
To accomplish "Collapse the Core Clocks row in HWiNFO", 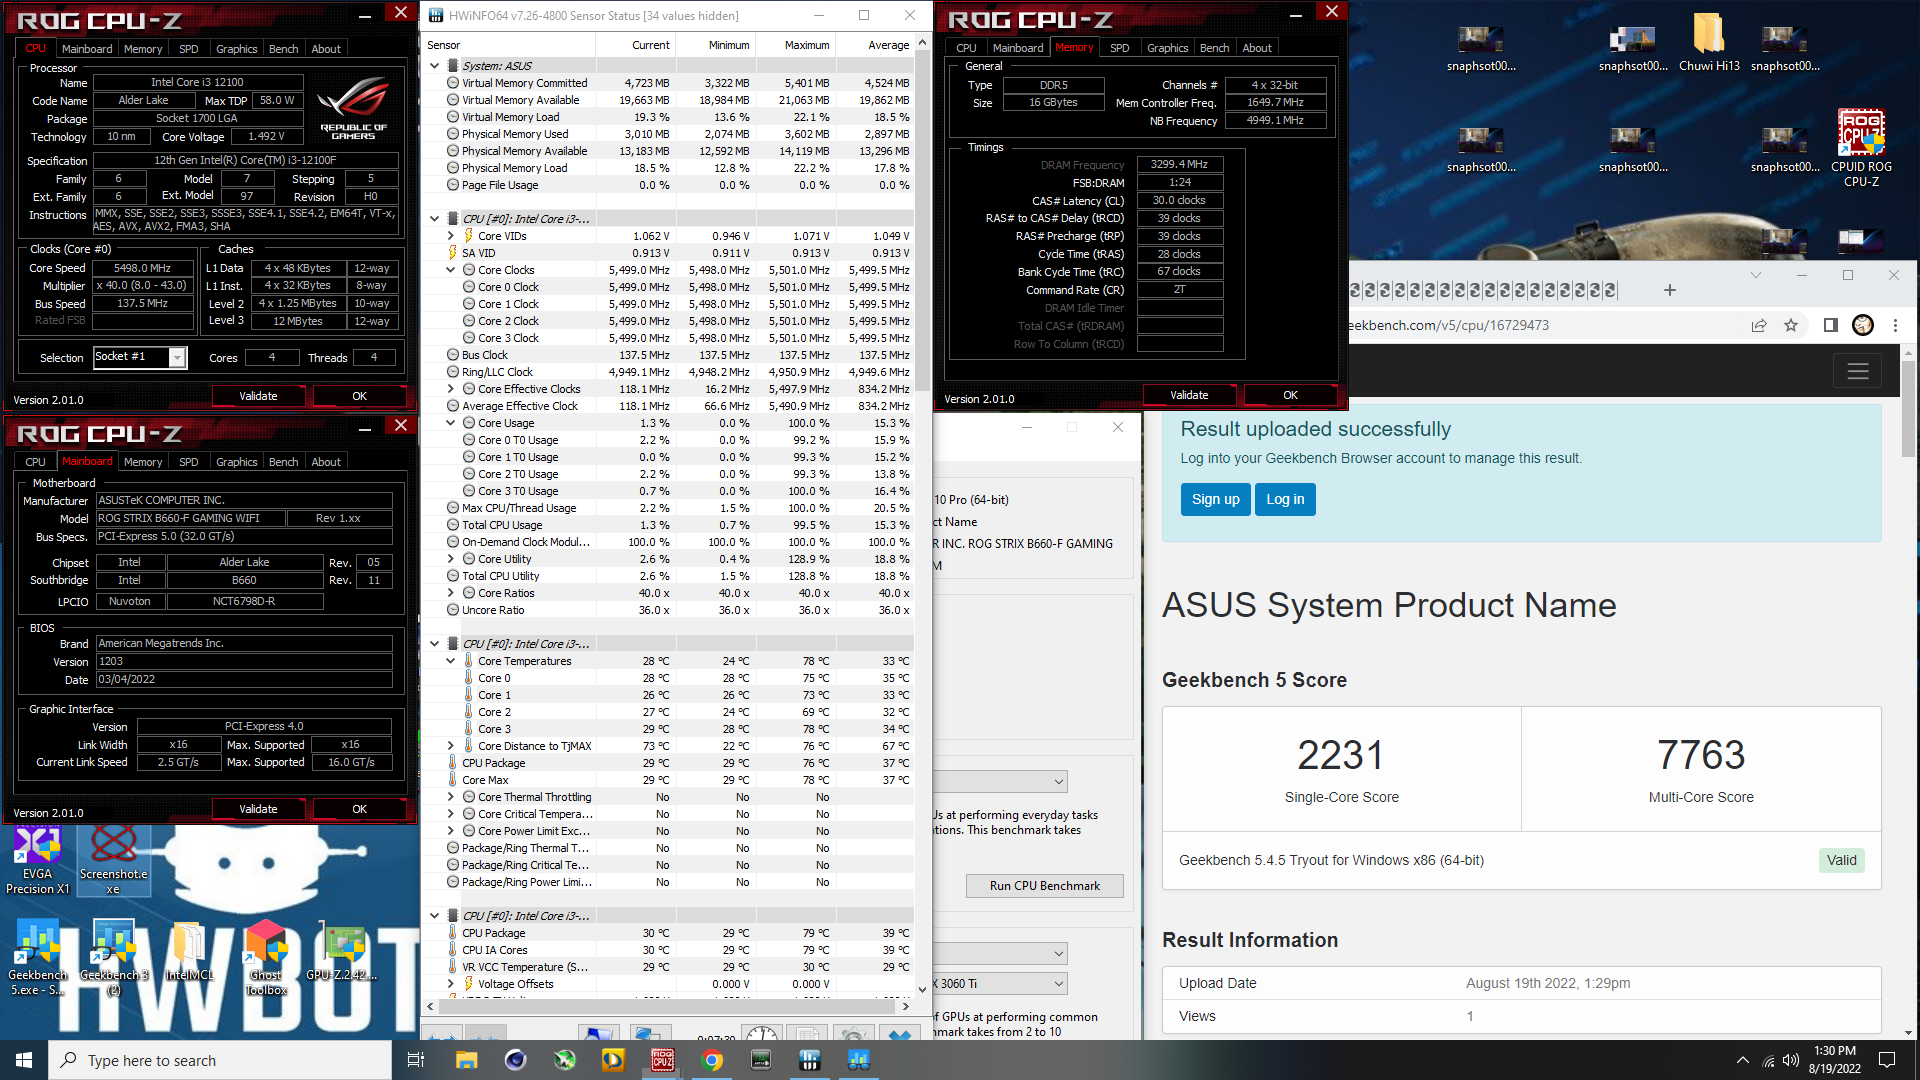I will [450, 270].
